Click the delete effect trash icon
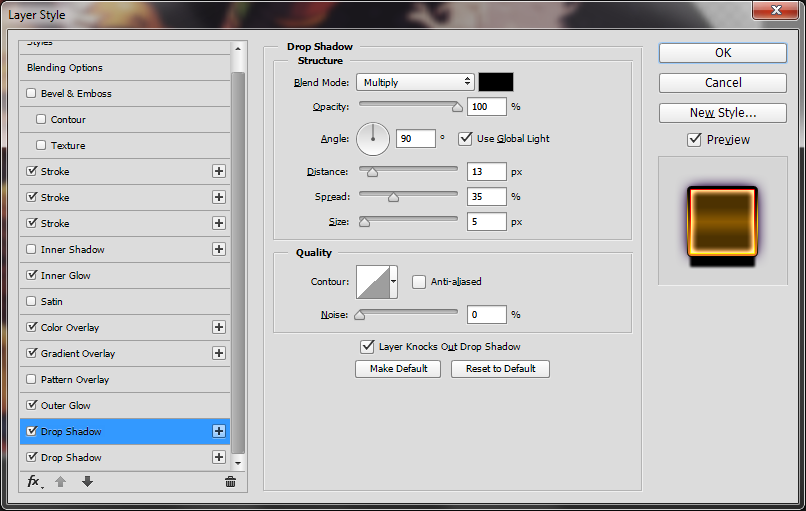This screenshot has height=511, width=806. tap(230, 482)
